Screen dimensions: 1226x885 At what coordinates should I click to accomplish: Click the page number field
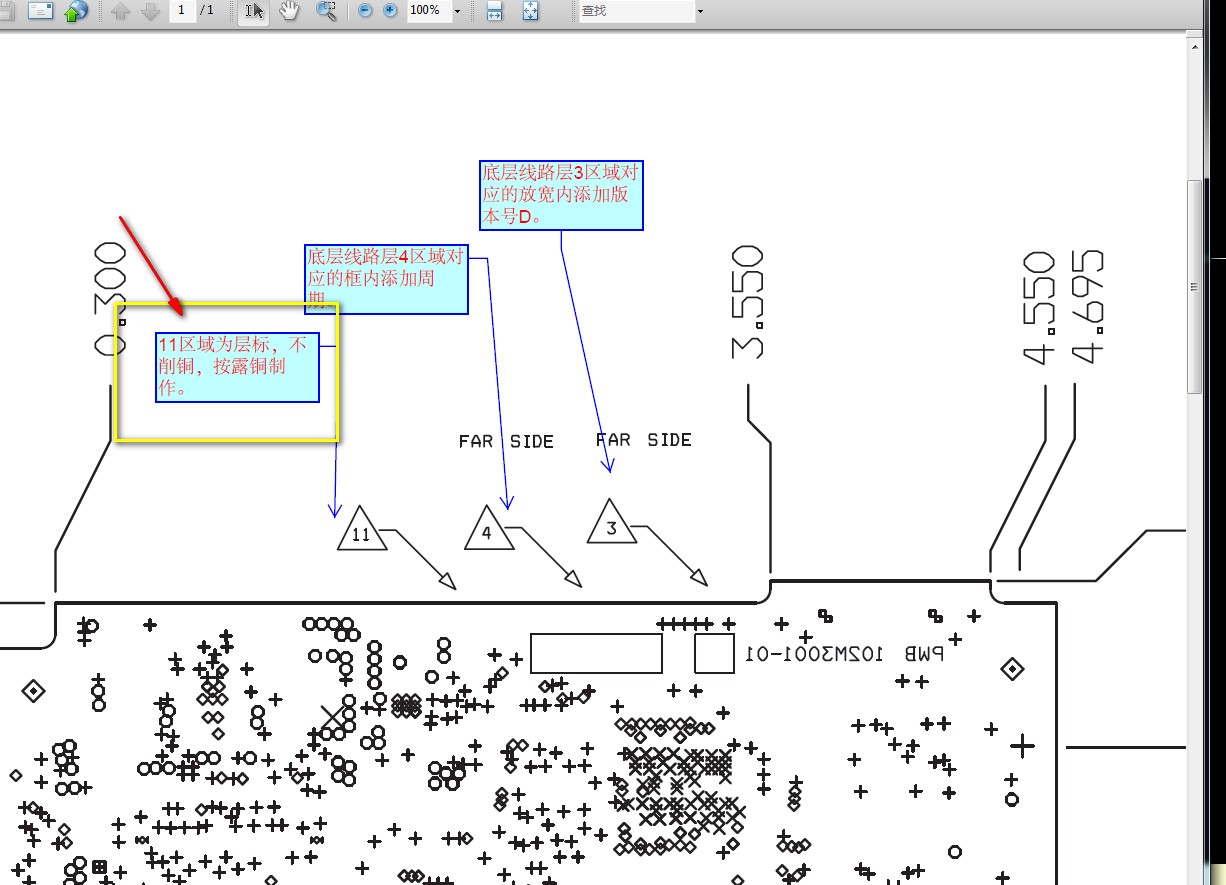click(182, 10)
